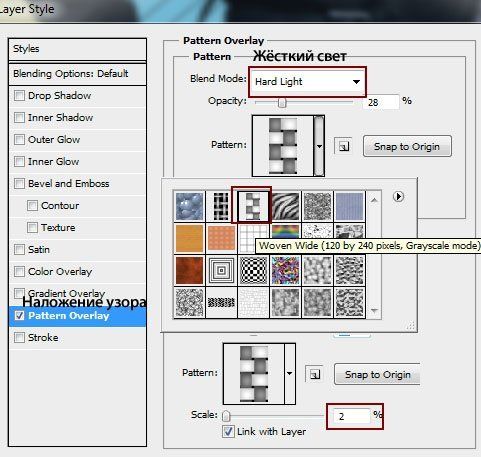481x457 pixels.
Task: Pick the lavender-blue woven texture swatch
Action: tap(350, 206)
